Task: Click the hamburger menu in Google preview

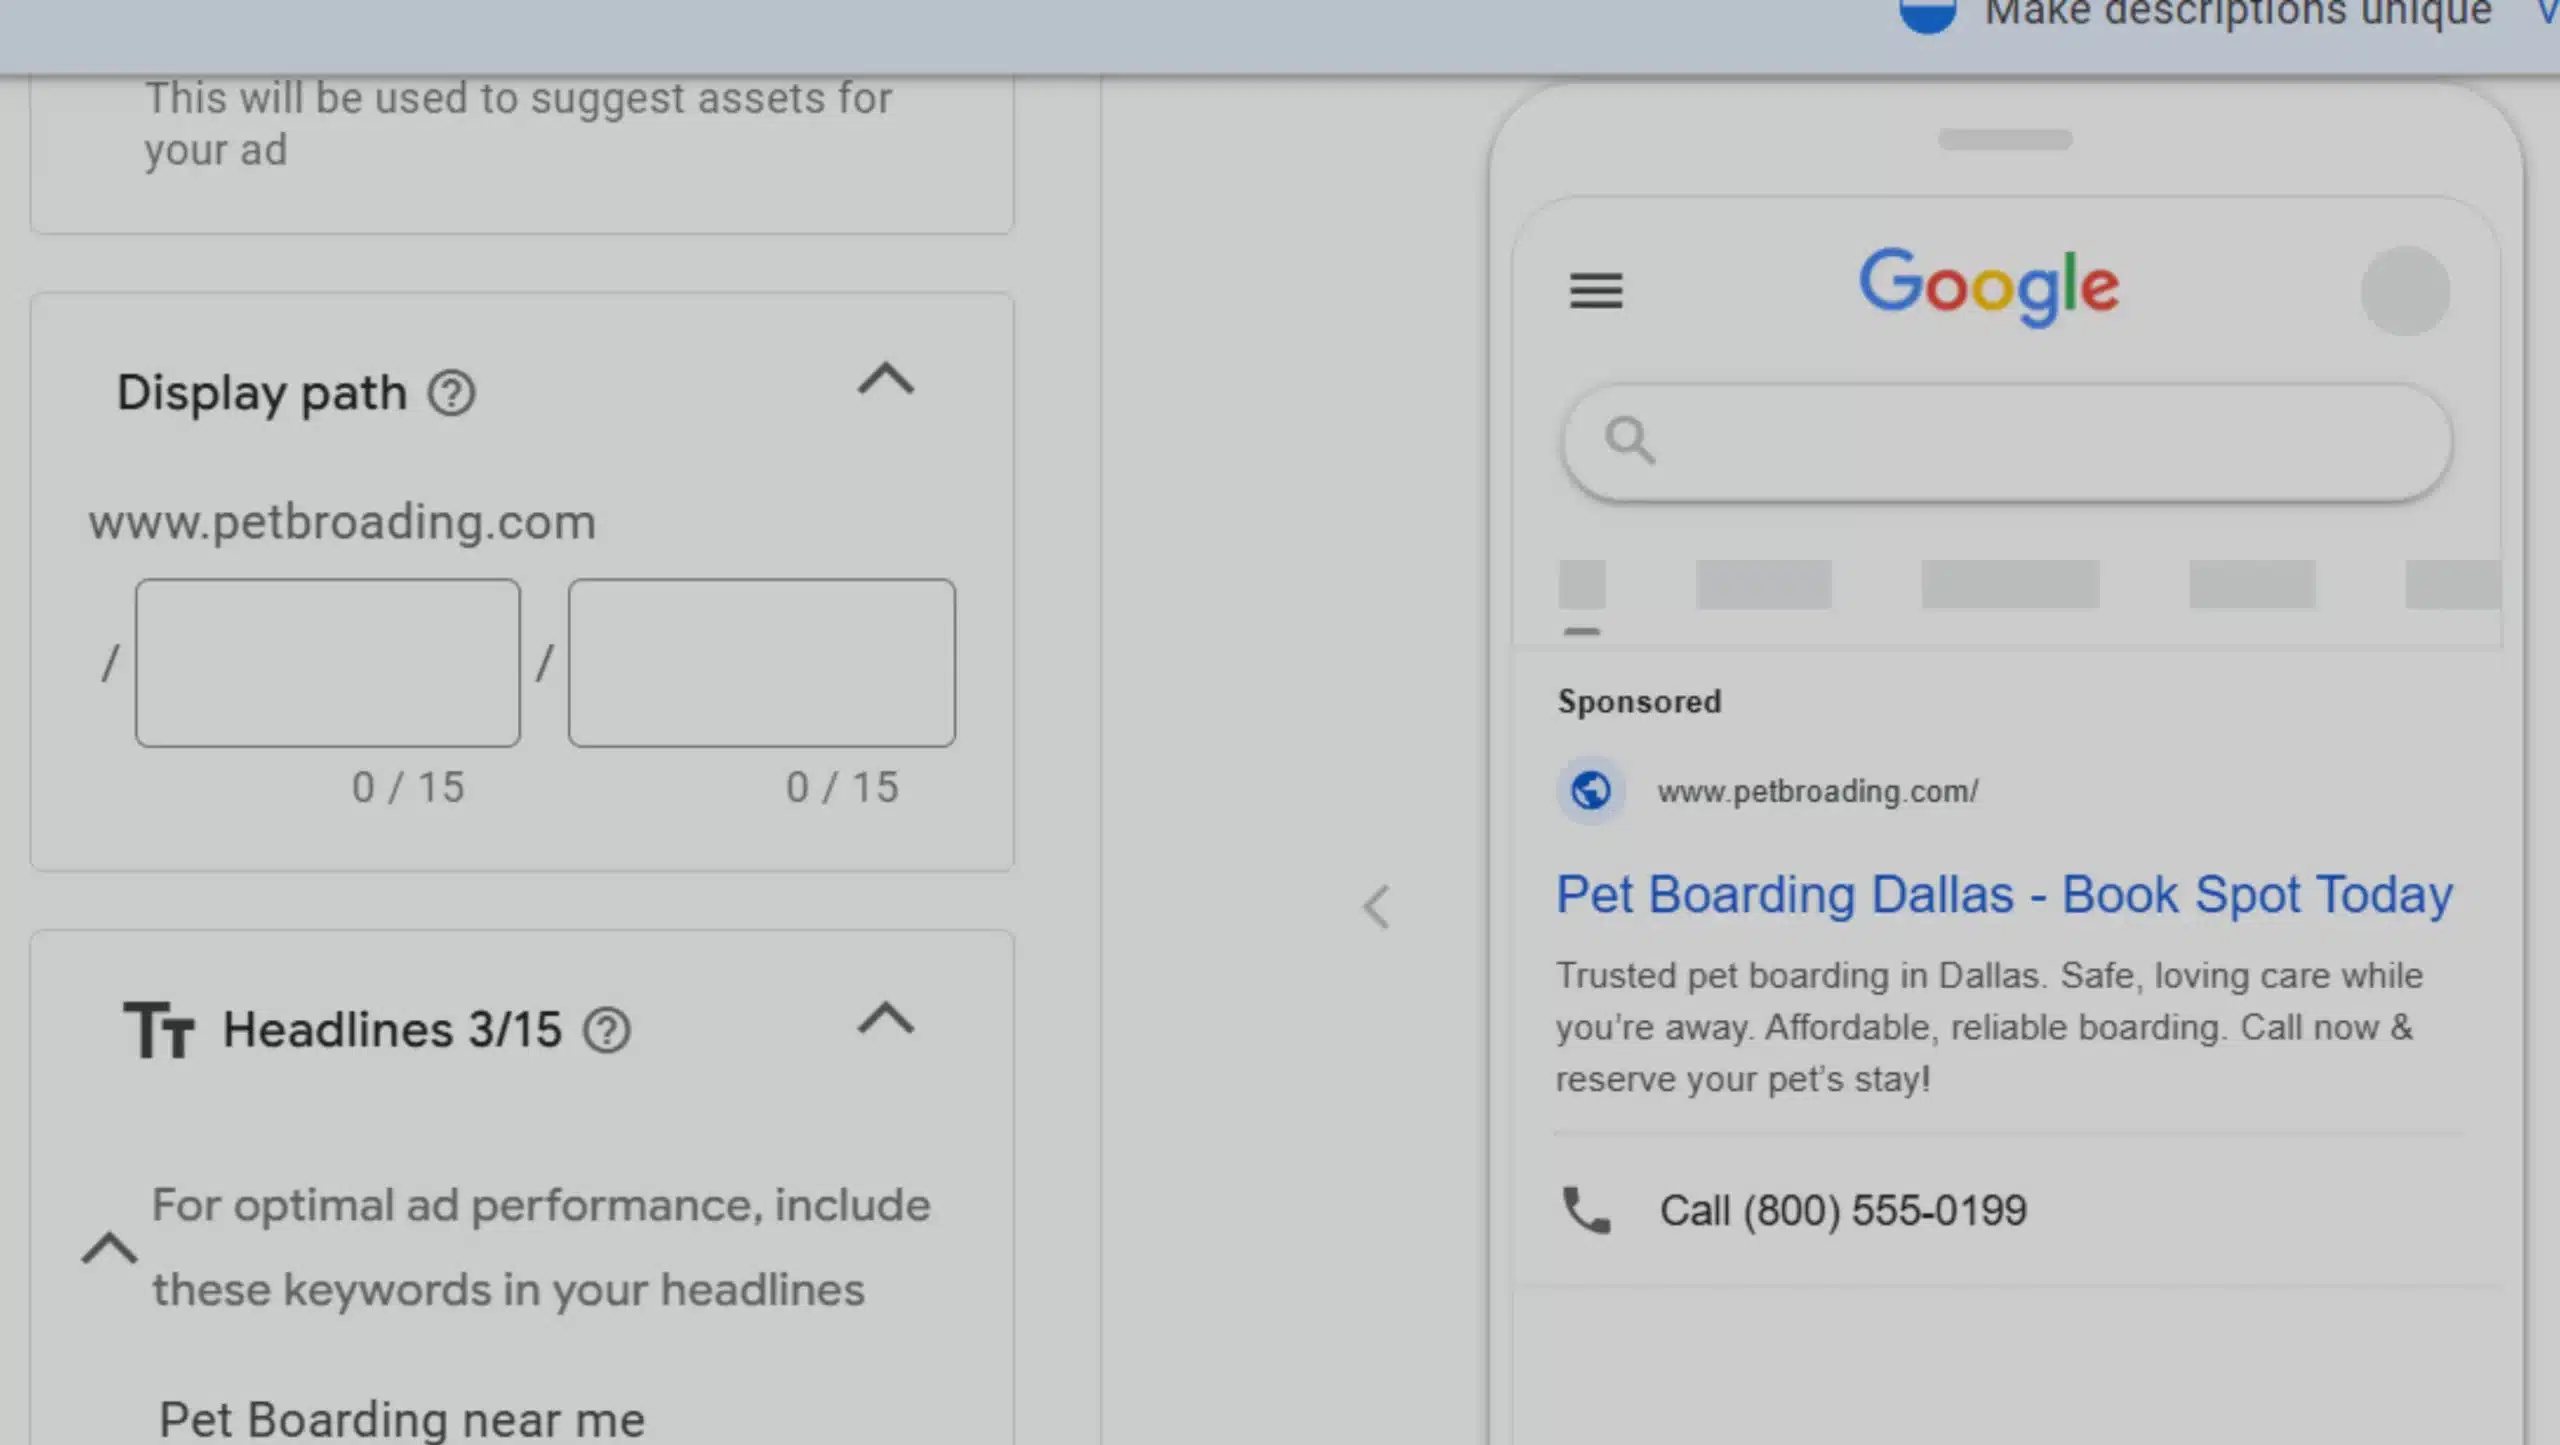Action: click(1595, 291)
